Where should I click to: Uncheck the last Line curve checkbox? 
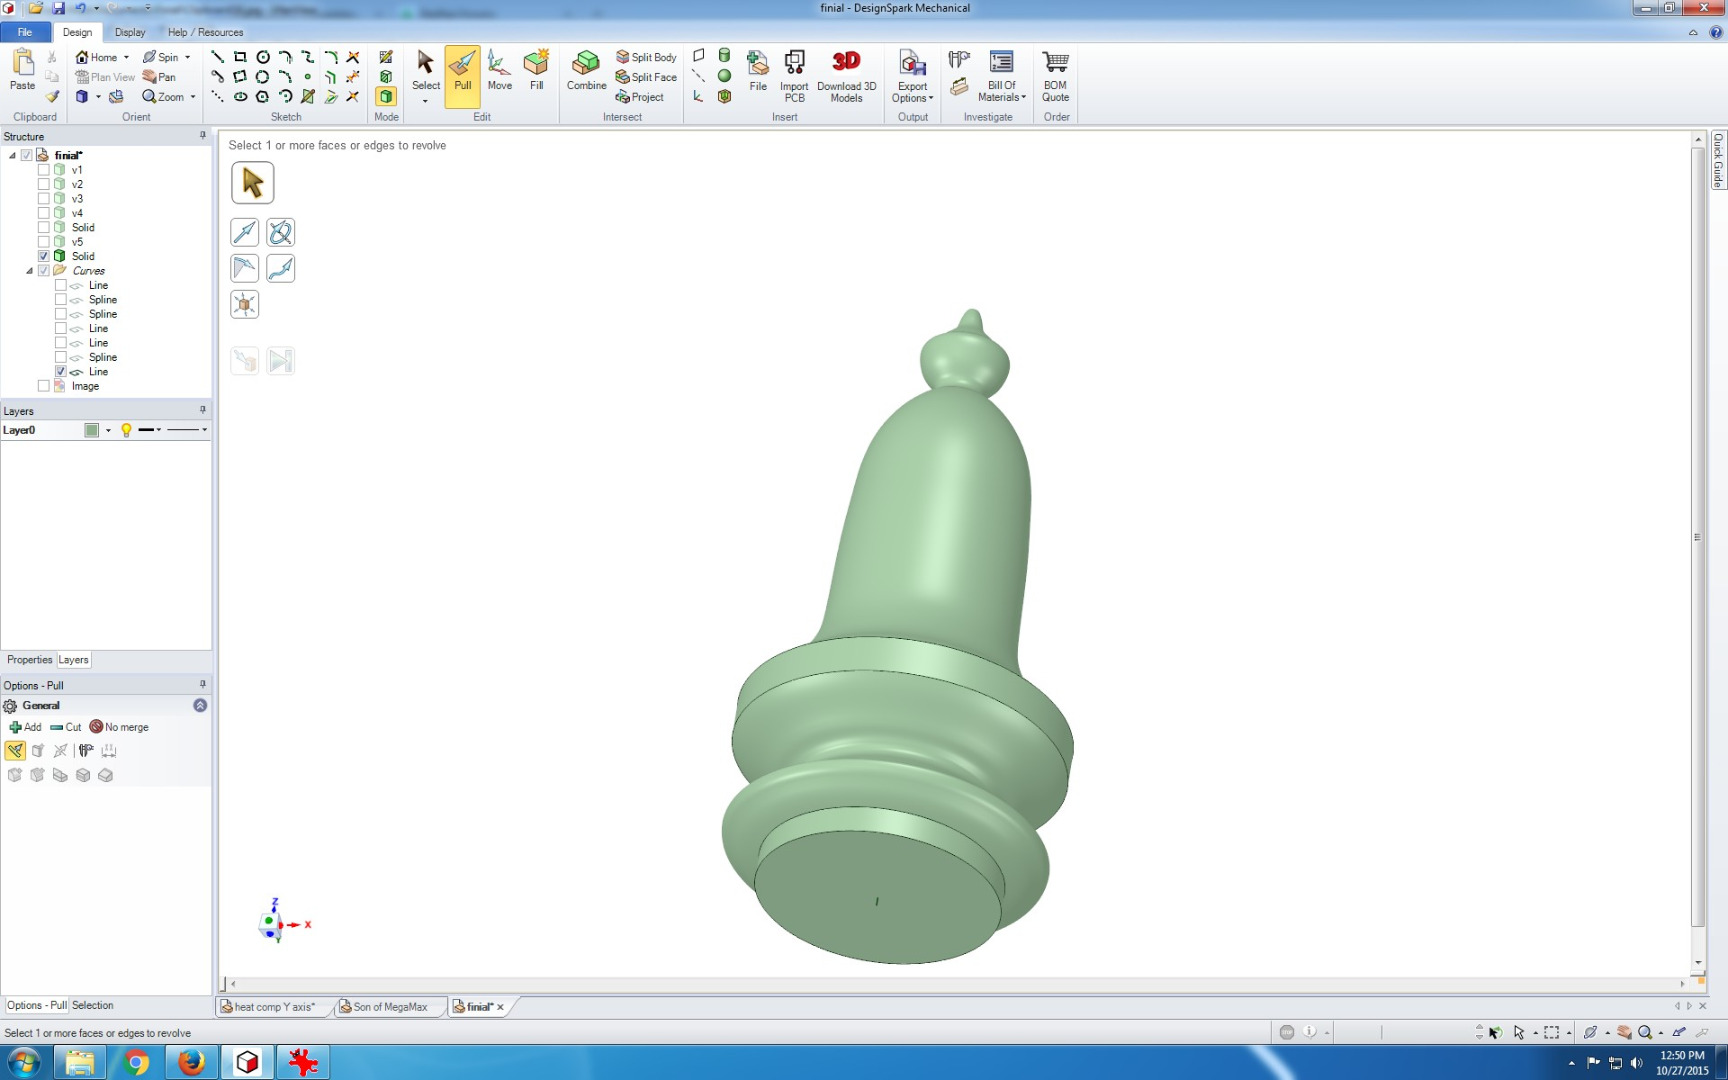tap(61, 372)
